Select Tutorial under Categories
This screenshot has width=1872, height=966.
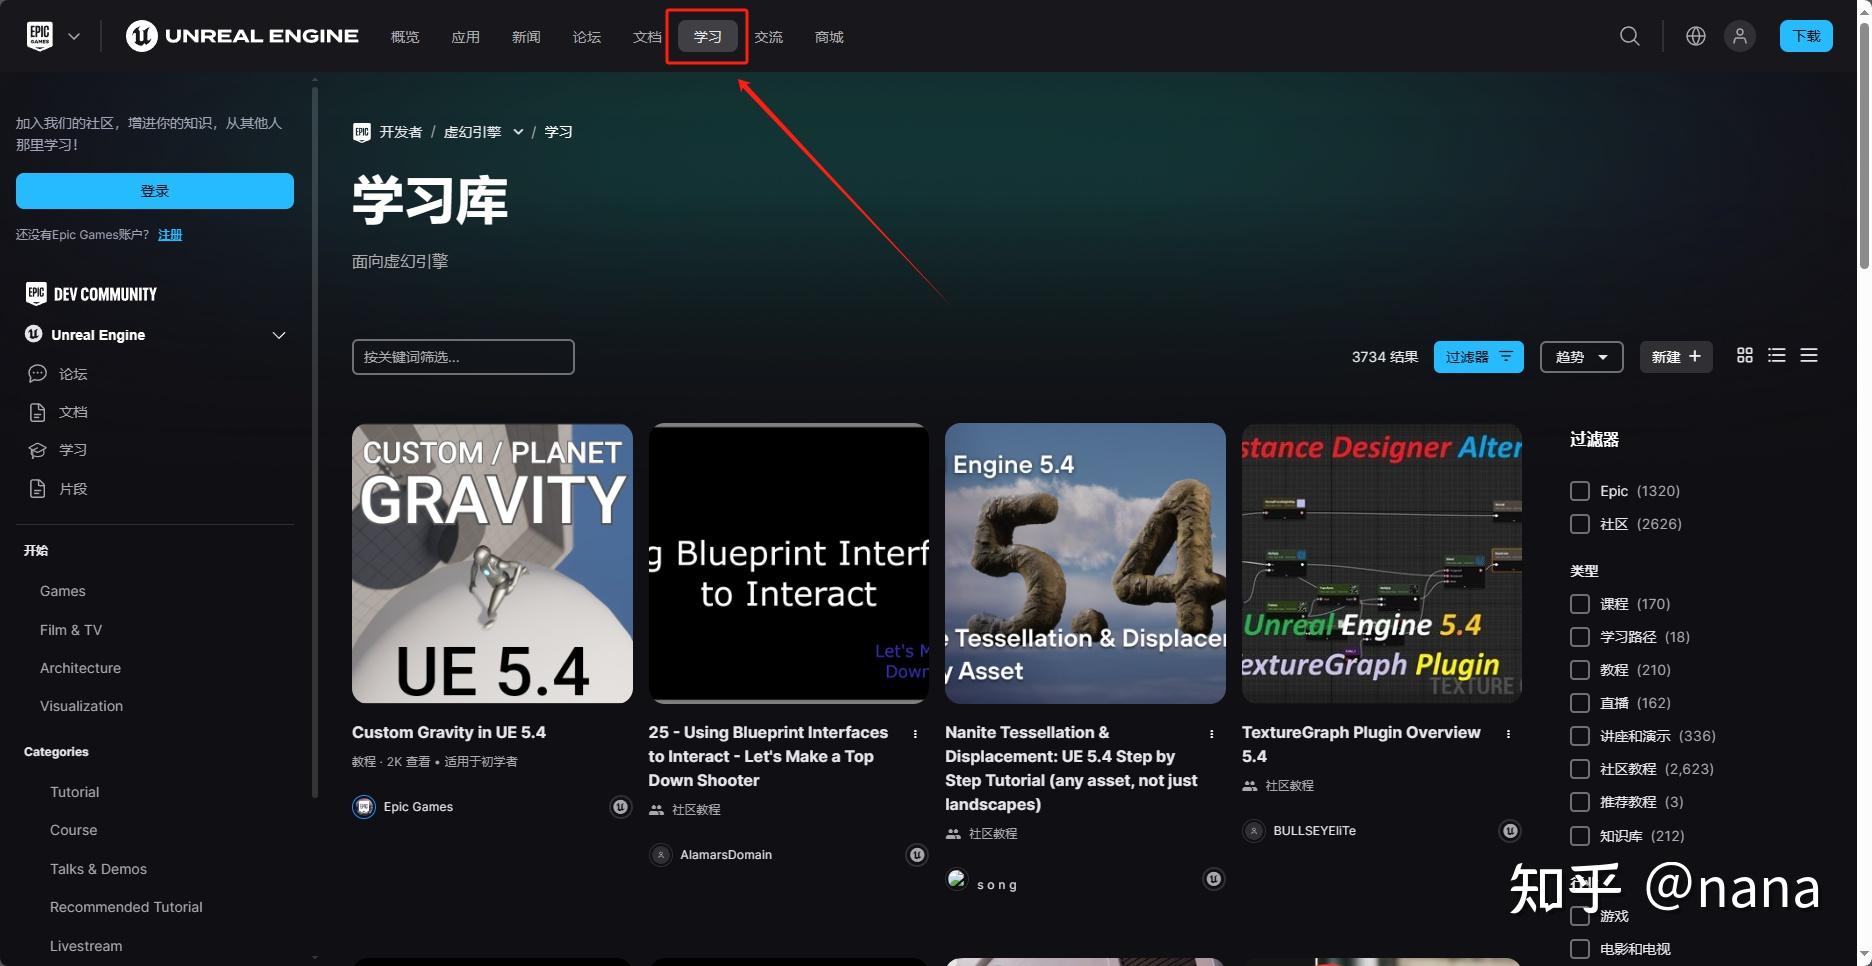pyautogui.click(x=75, y=792)
